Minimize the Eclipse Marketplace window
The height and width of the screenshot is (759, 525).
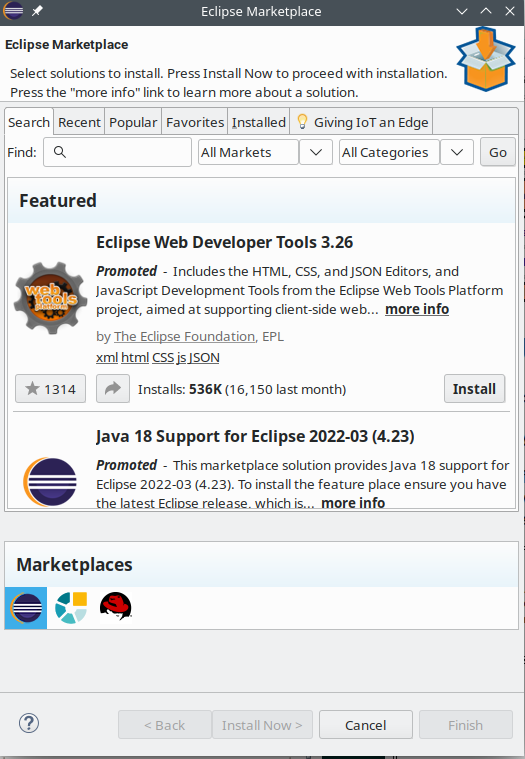click(x=462, y=11)
